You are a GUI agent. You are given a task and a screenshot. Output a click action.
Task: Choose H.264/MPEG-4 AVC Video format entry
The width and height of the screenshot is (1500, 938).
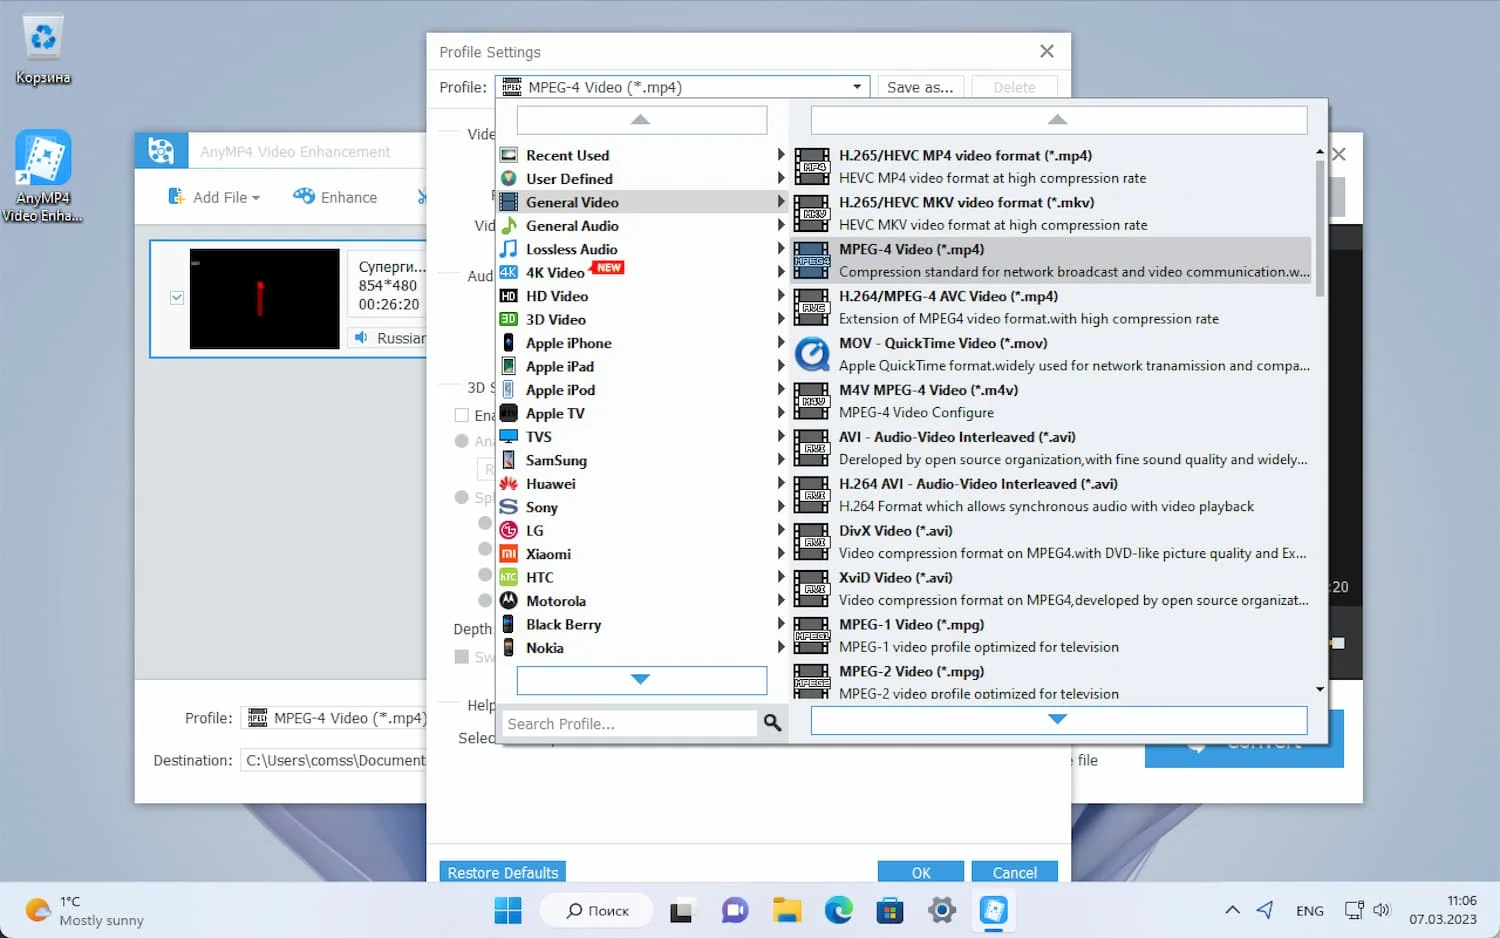click(x=1051, y=307)
